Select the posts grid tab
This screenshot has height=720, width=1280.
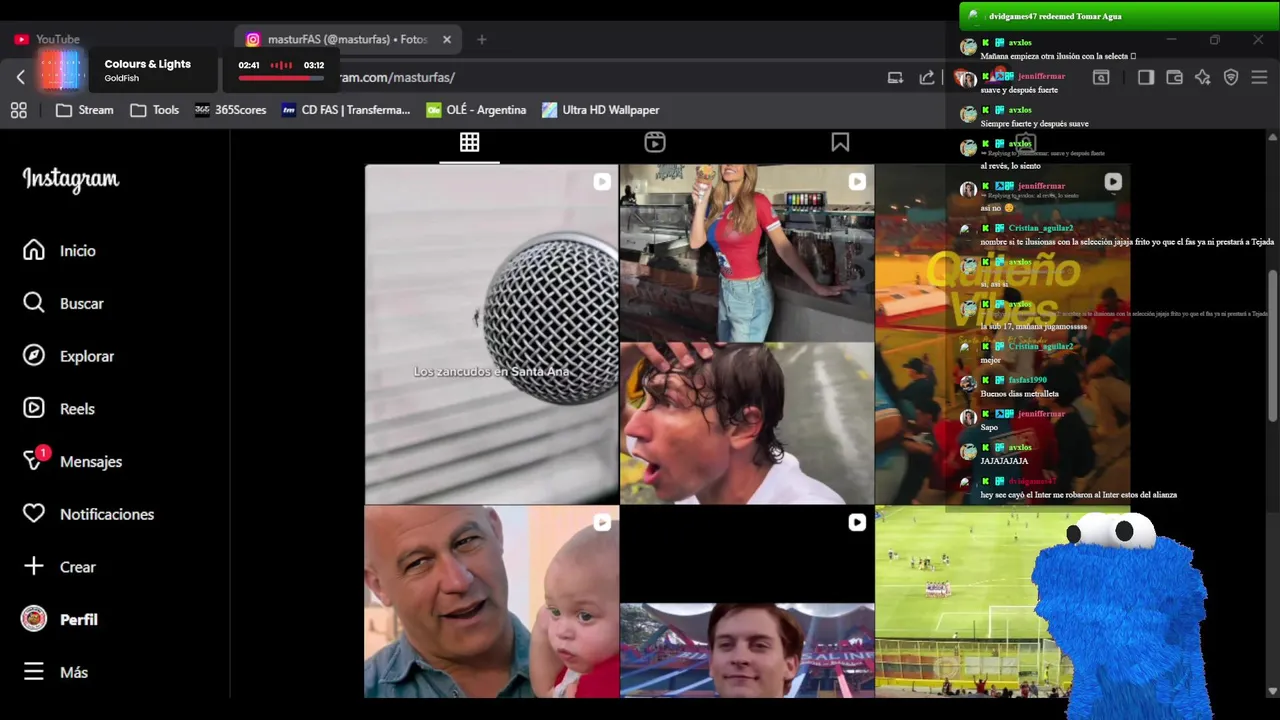pos(469,142)
